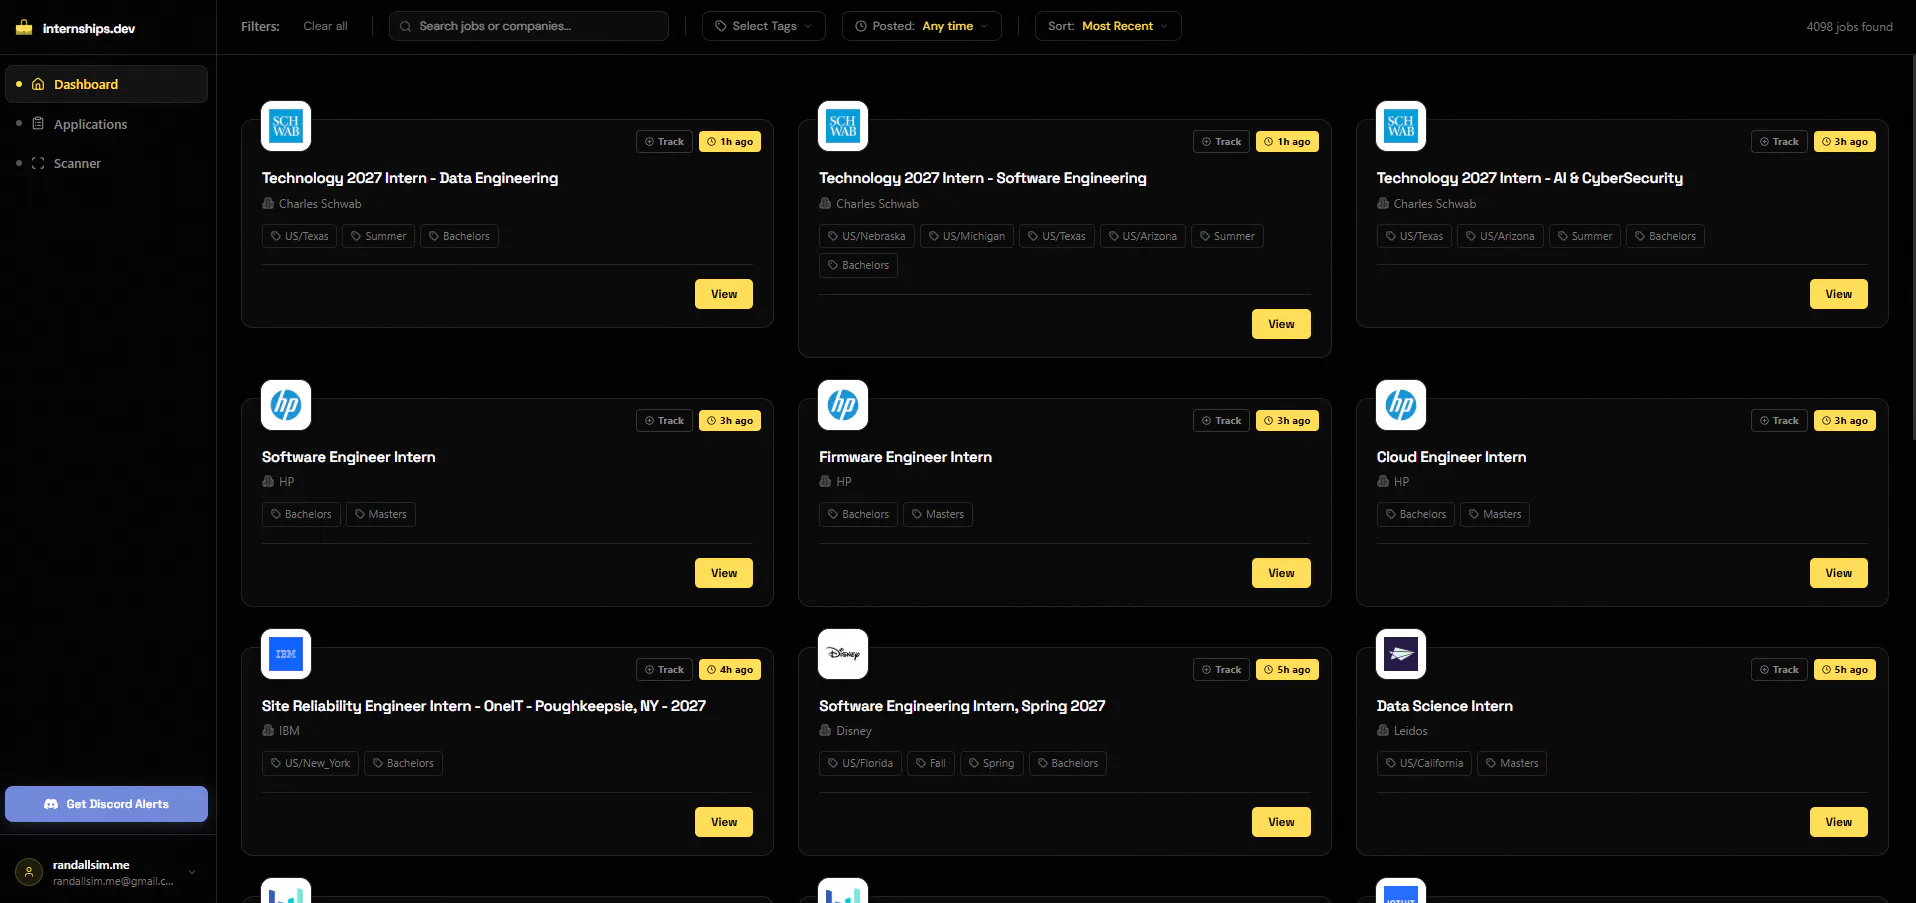Image resolution: width=1916 pixels, height=903 pixels.
Task: Focus the Search jobs or companies field
Action: (528, 26)
